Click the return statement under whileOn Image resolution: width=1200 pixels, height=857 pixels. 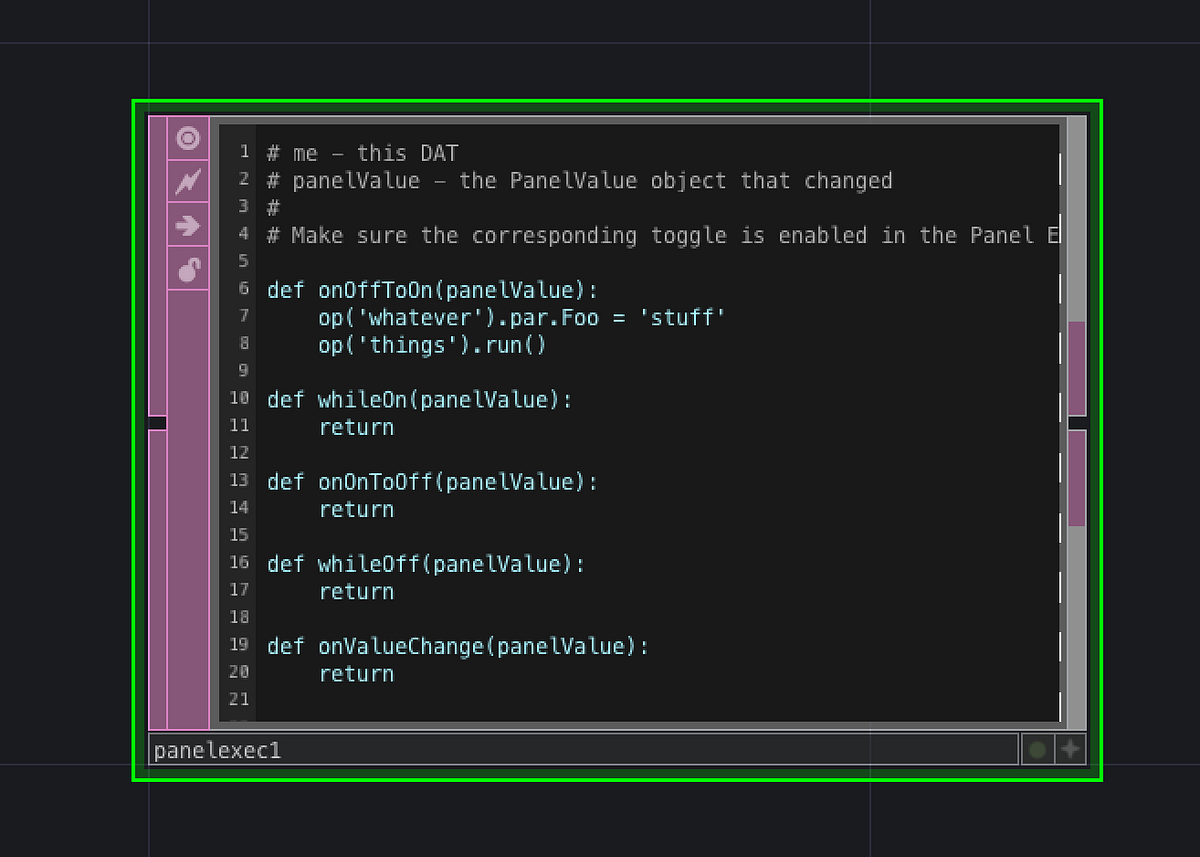pyautogui.click(x=357, y=427)
